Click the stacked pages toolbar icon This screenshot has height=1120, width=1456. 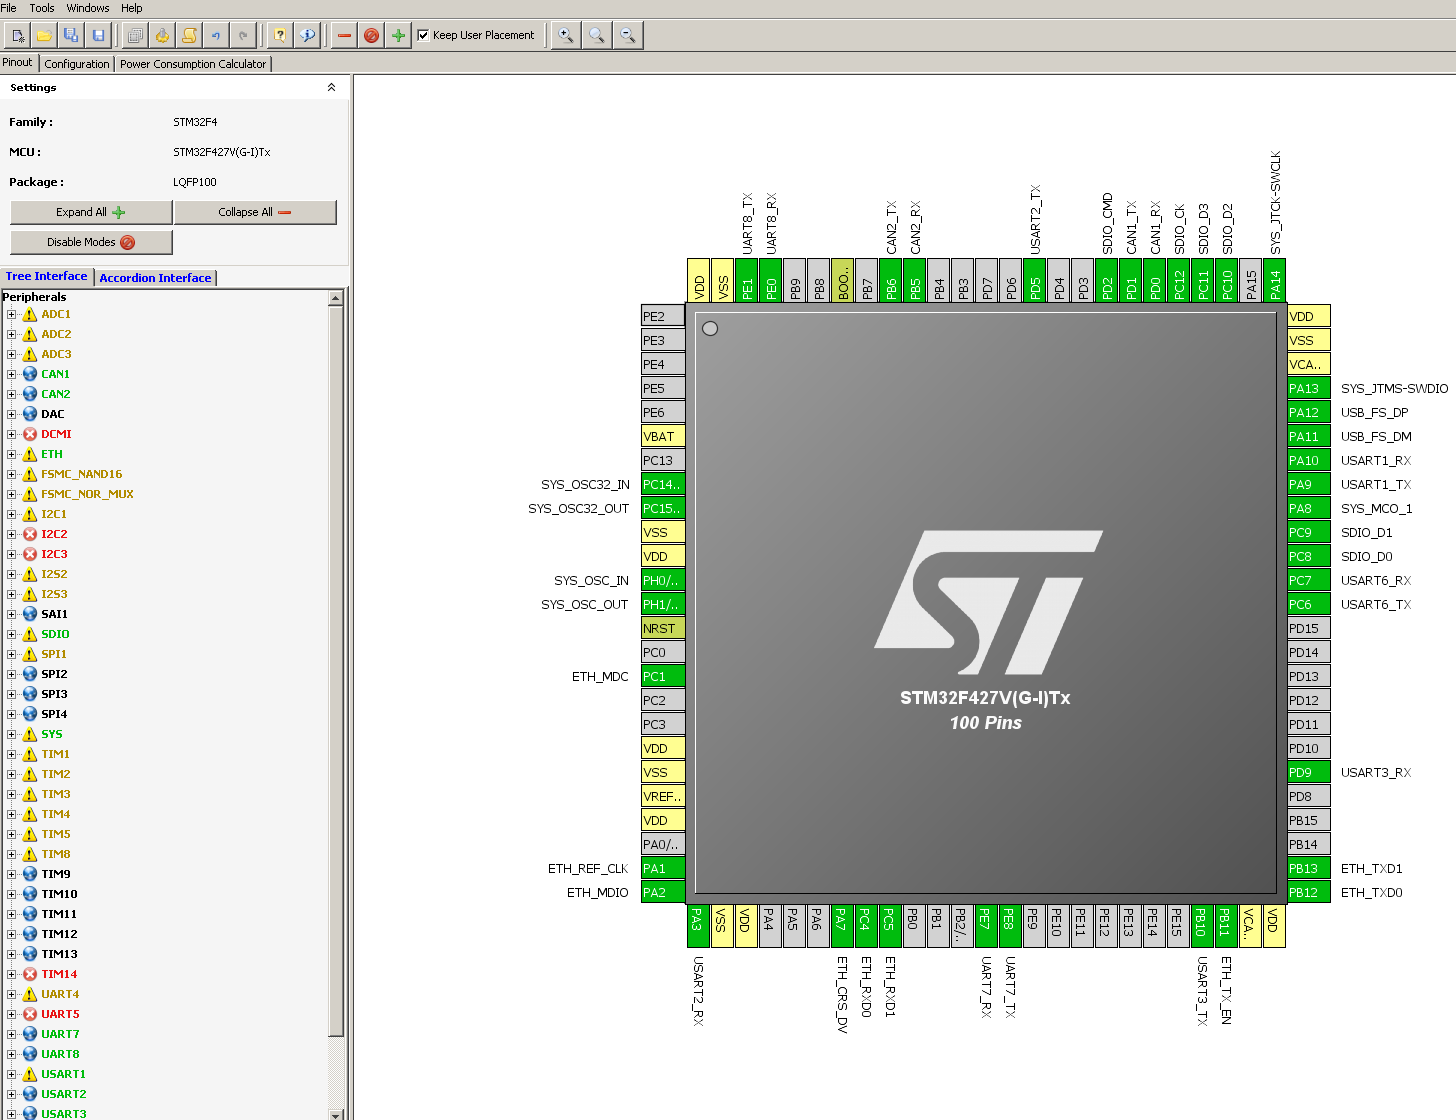135,35
